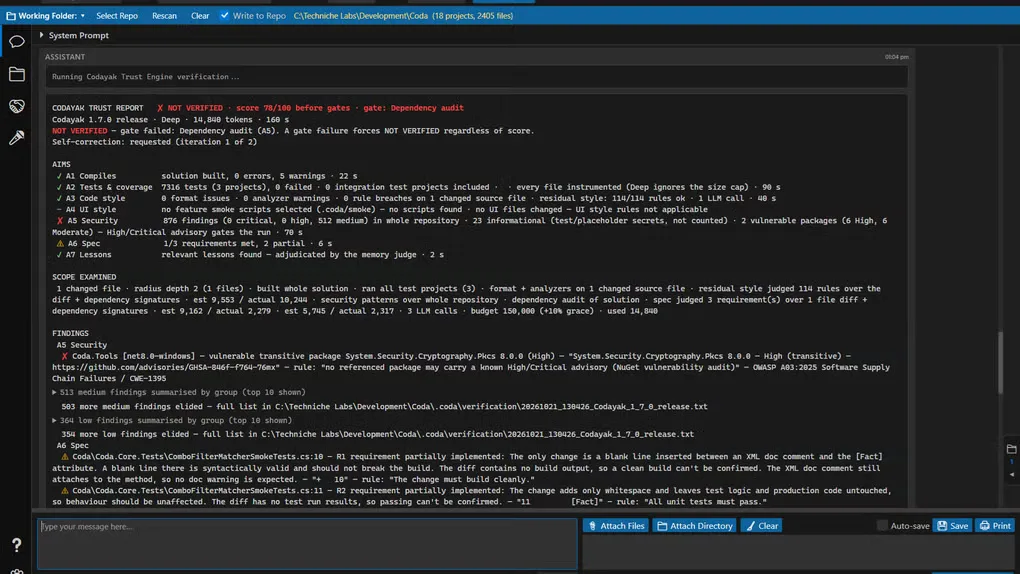Viewport: 1020px width, 574px height.
Task: Click the A4 UI style row
Action: (x=382, y=210)
